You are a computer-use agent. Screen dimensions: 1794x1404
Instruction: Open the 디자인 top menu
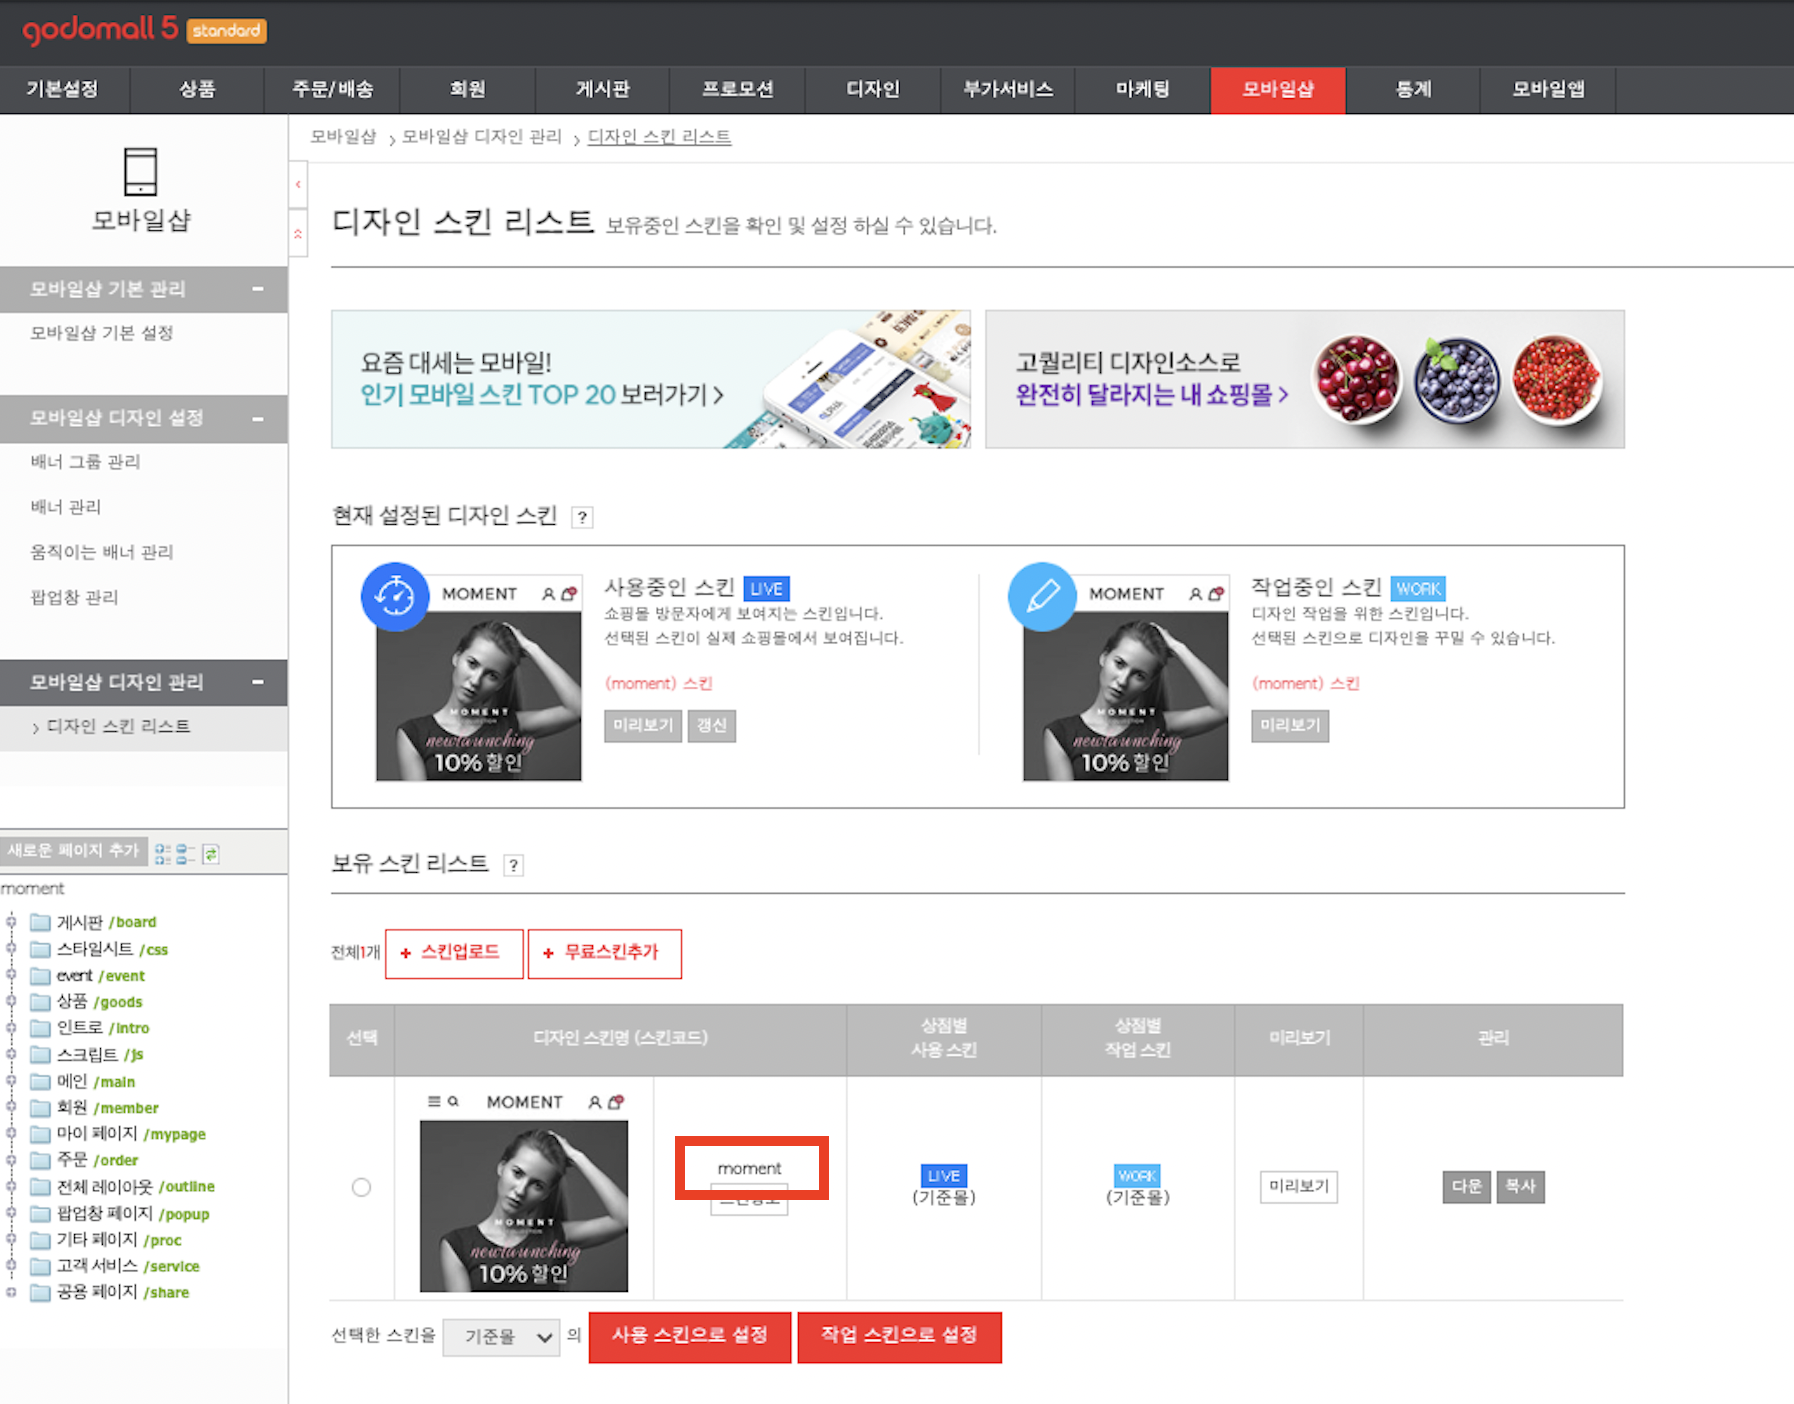coord(872,89)
